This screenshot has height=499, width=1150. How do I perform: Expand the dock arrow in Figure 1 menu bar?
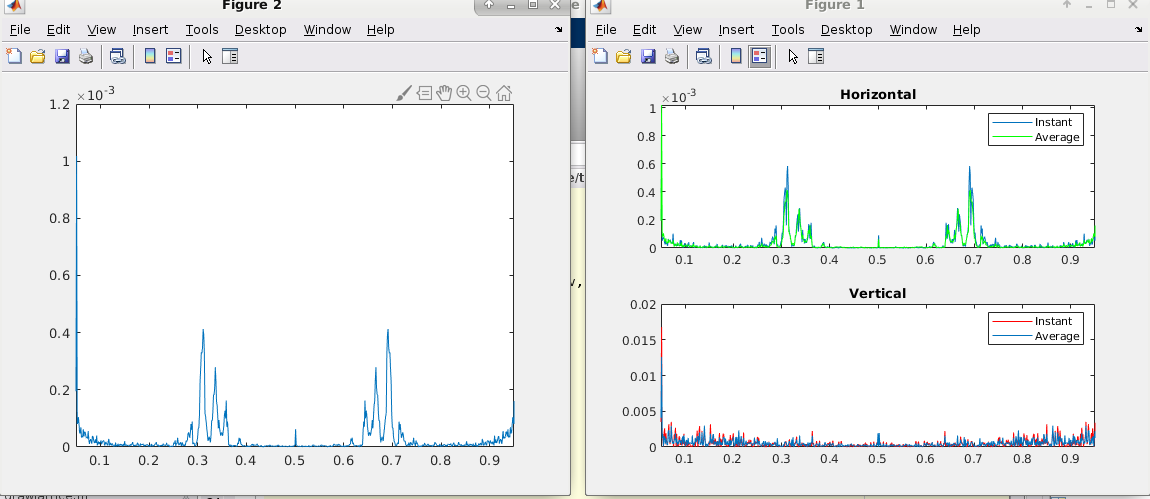[x=1139, y=30]
